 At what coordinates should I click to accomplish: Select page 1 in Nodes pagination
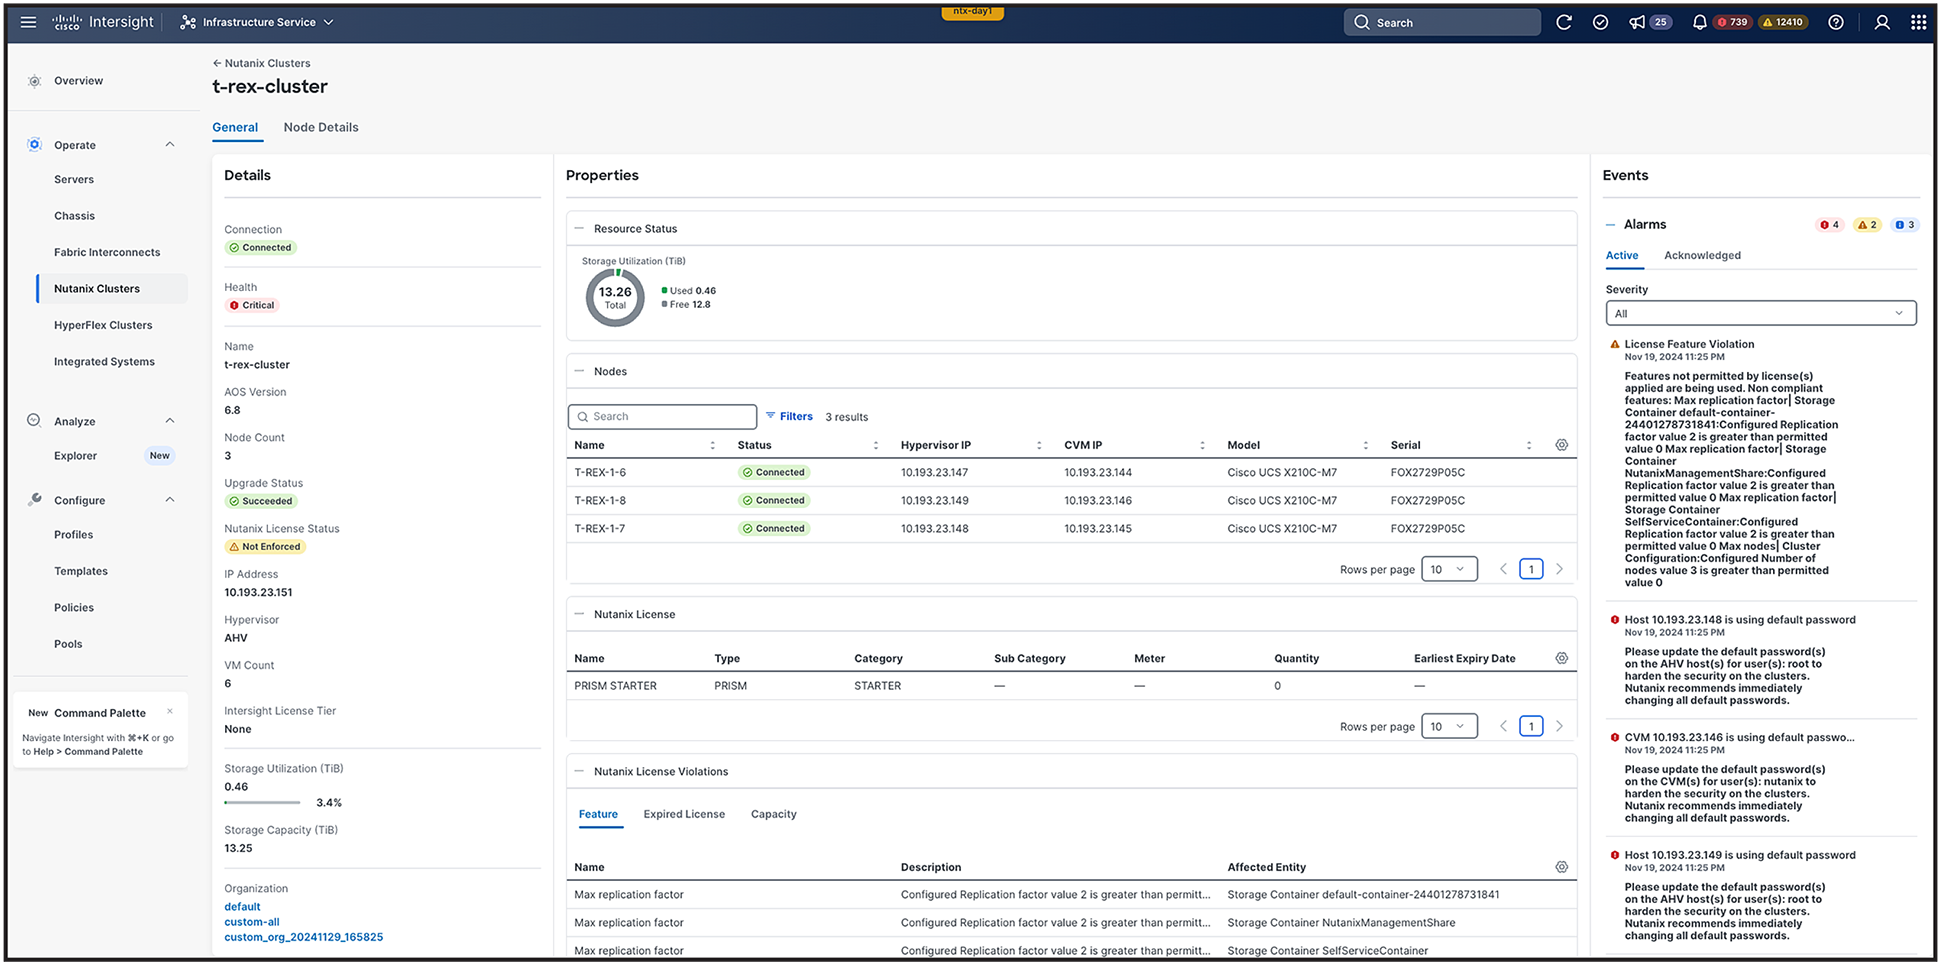point(1531,569)
